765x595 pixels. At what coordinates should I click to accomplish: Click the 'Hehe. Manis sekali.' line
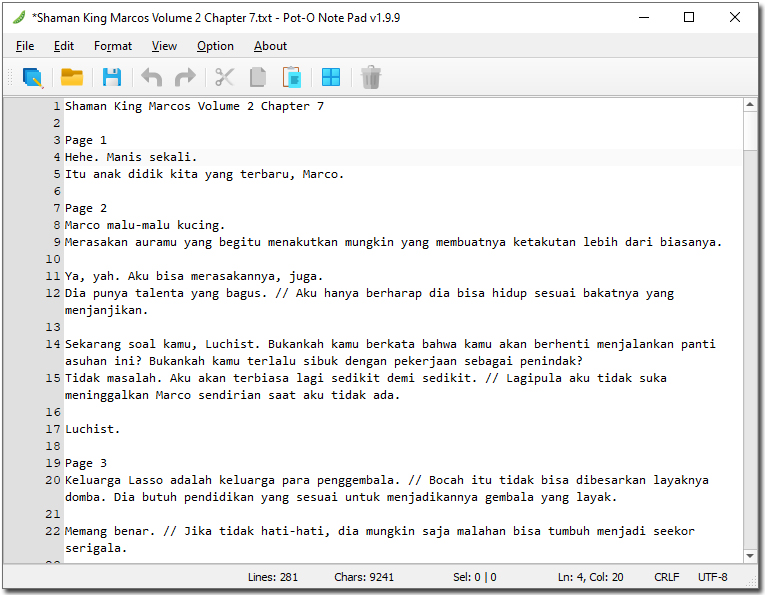click(131, 157)
